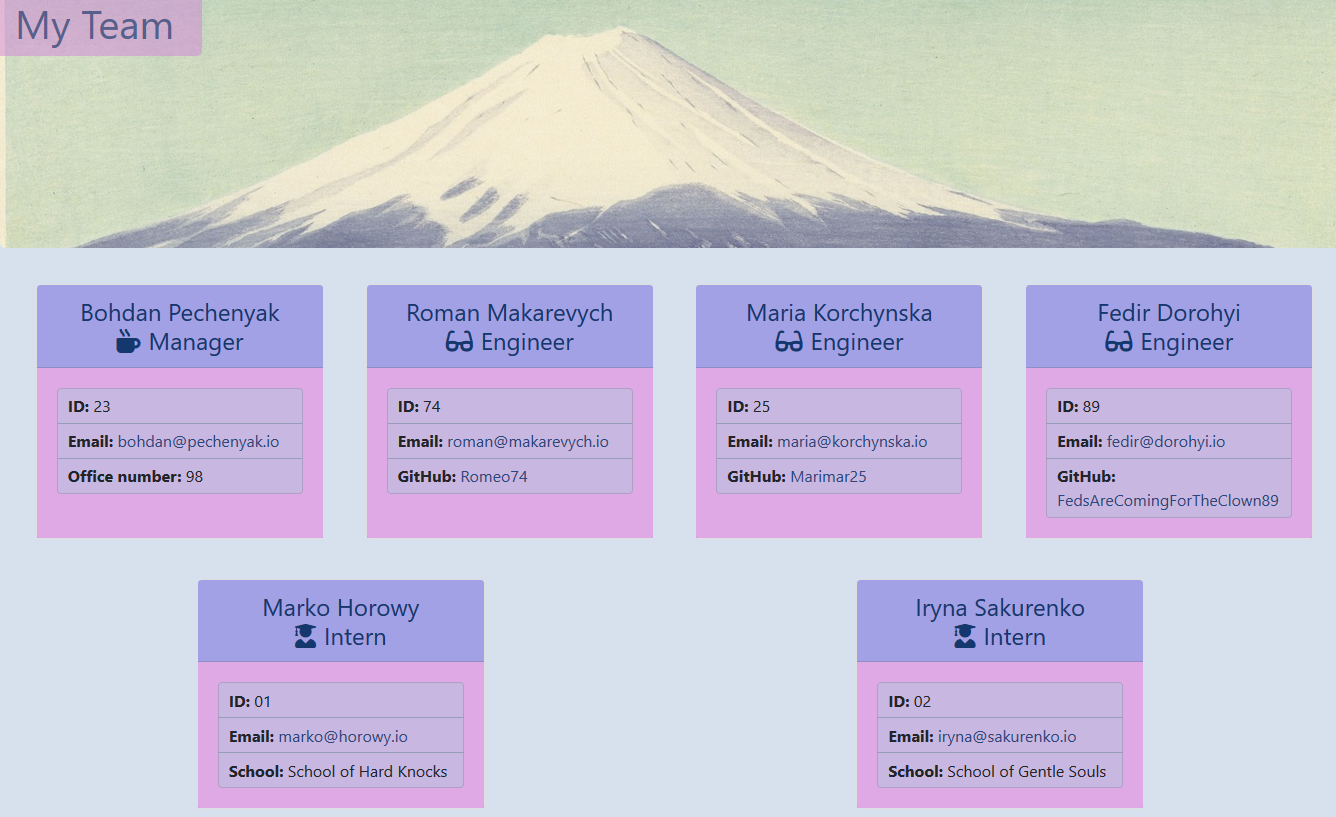Click the coffee mug icon beside Manager
The width and height of the screenshot is (1336, 817).
[128, 342]
